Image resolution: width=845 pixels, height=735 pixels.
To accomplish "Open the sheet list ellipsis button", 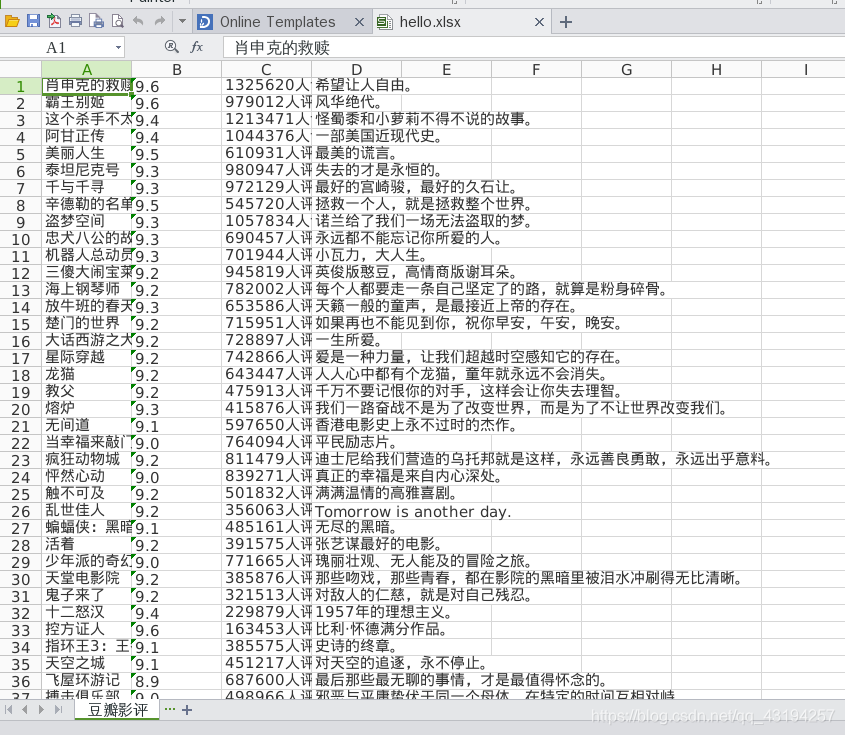I will click(x=170, y=709).
